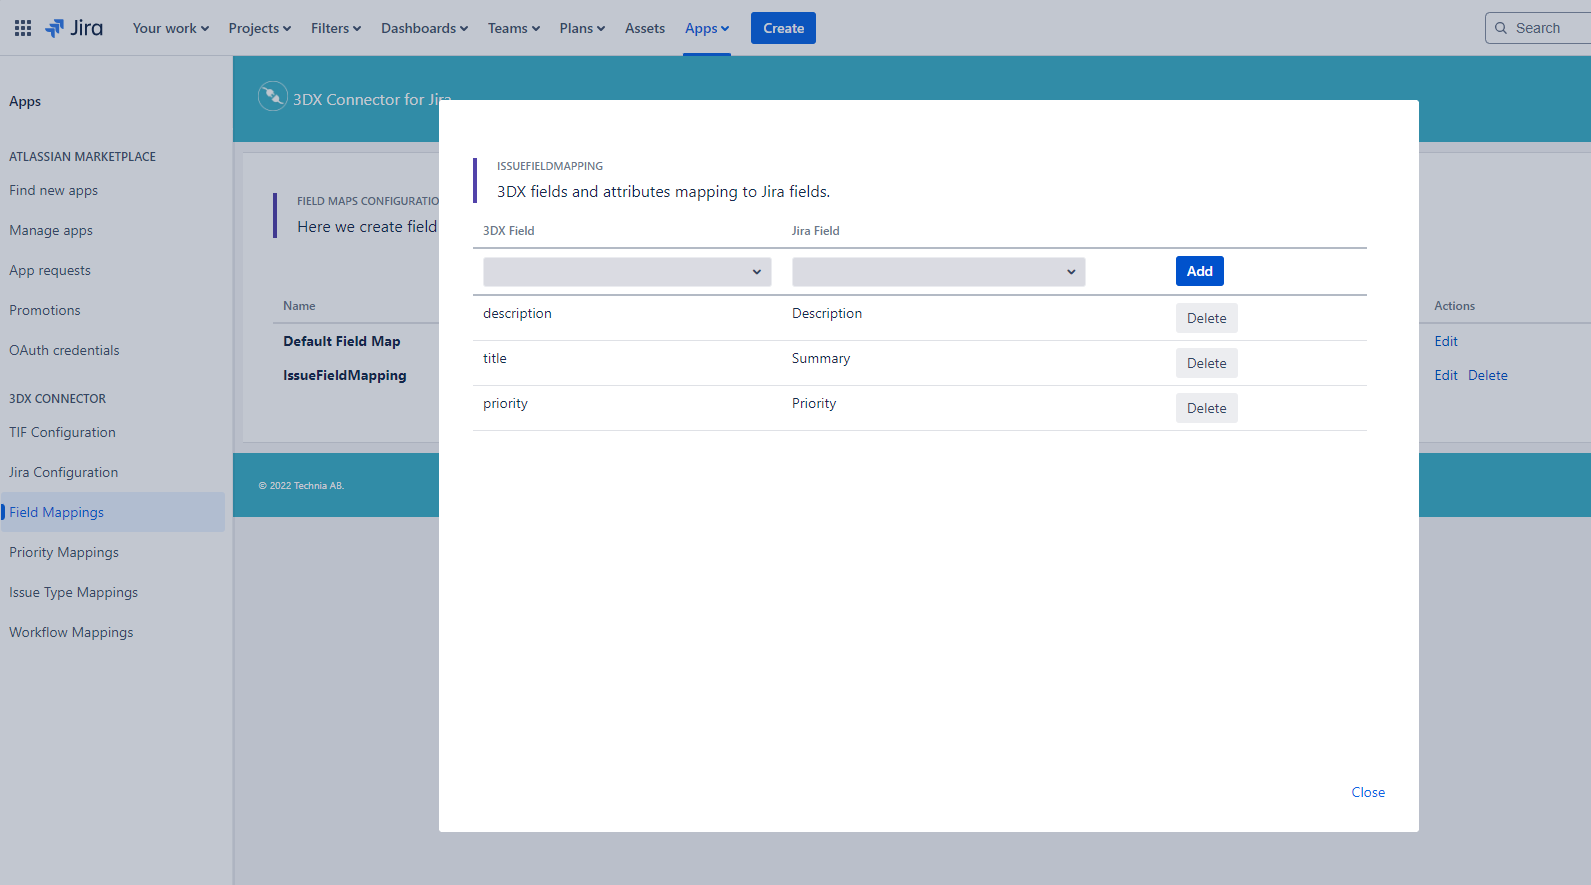Image resolution: width=1591 pixels, height=885 pixels.
Task: Expand the Plans menu
Action: [x=582, y=28]
